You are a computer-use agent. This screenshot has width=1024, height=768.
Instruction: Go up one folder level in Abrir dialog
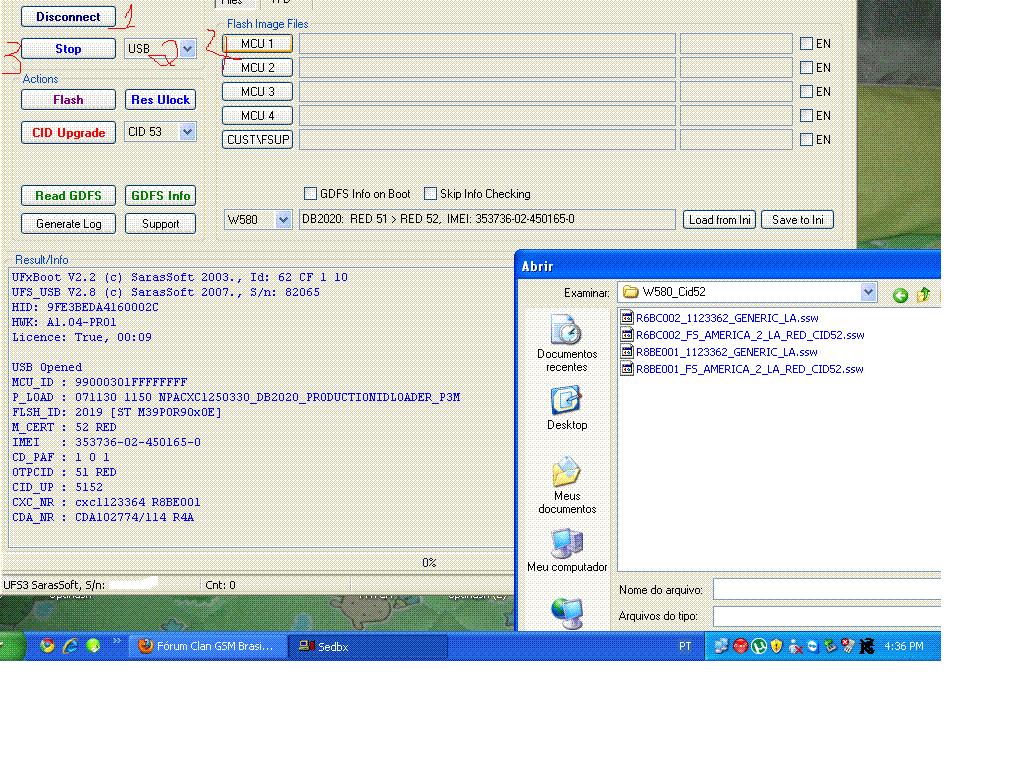click(x=923, y=295)
